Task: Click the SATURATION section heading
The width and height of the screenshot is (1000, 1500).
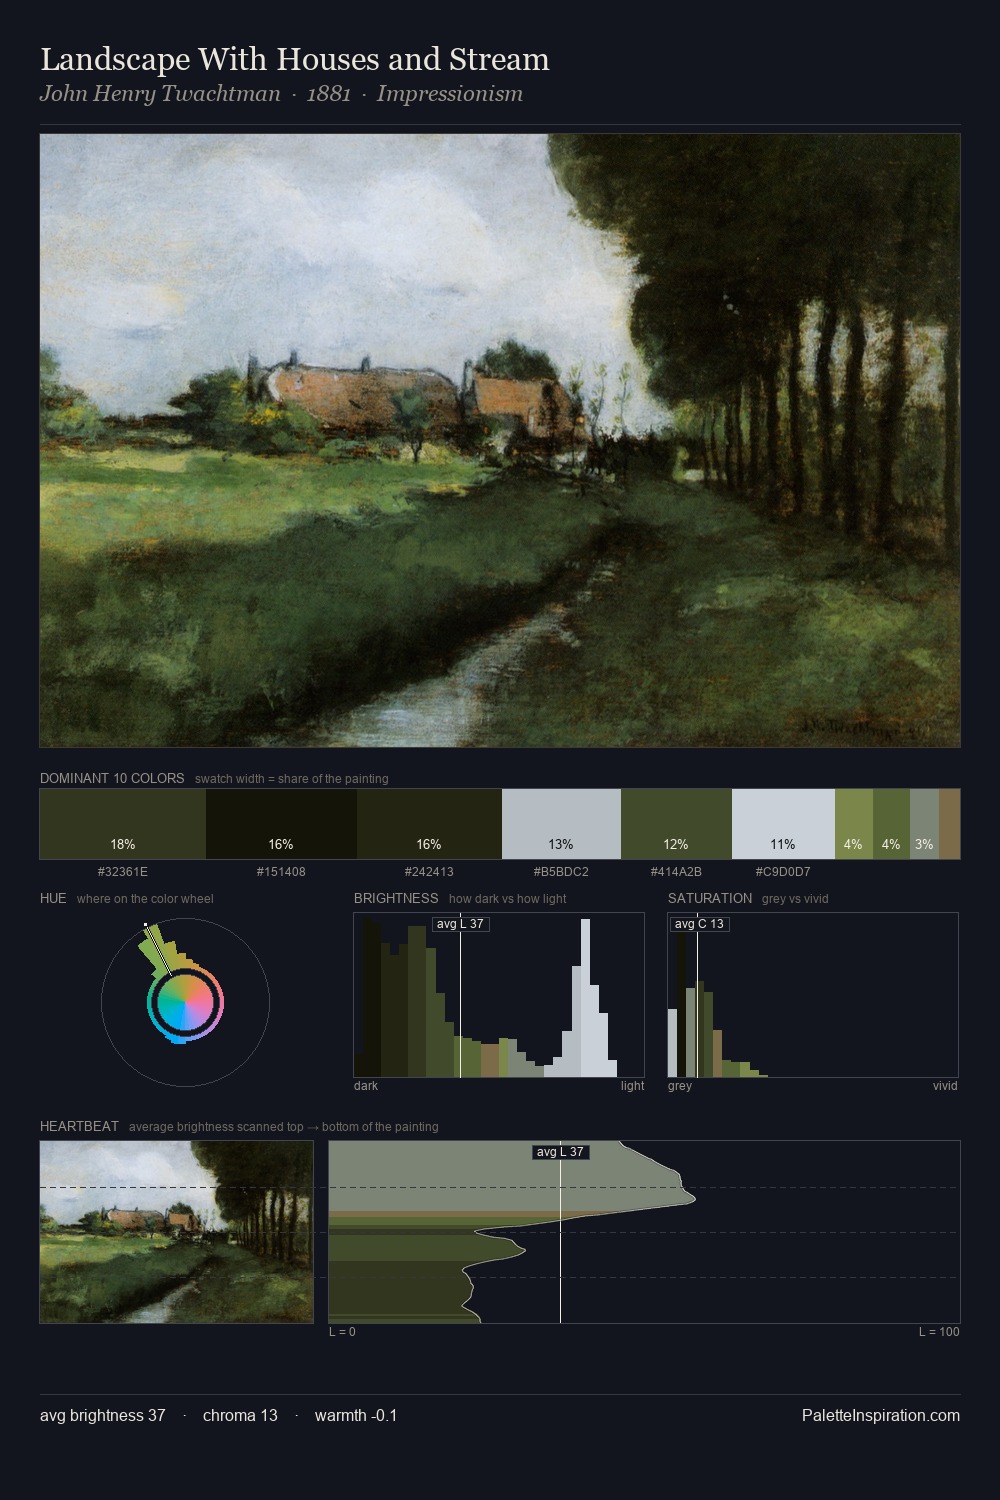Action: [710, 898]
